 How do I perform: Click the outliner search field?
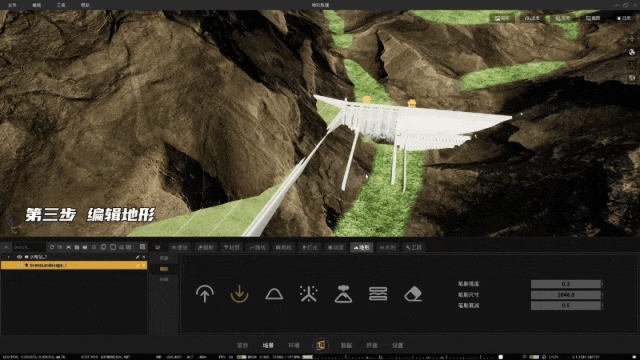tap(28, 247)
